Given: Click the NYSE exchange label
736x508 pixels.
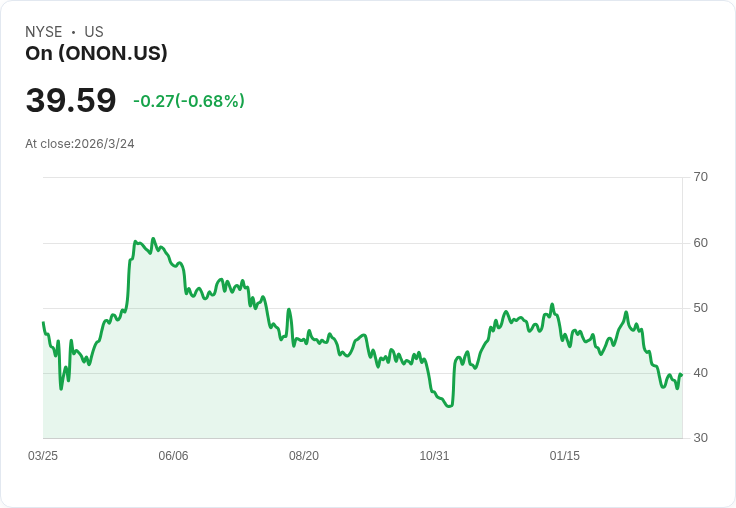Looking at the screenshot, I should click(44, 32).
